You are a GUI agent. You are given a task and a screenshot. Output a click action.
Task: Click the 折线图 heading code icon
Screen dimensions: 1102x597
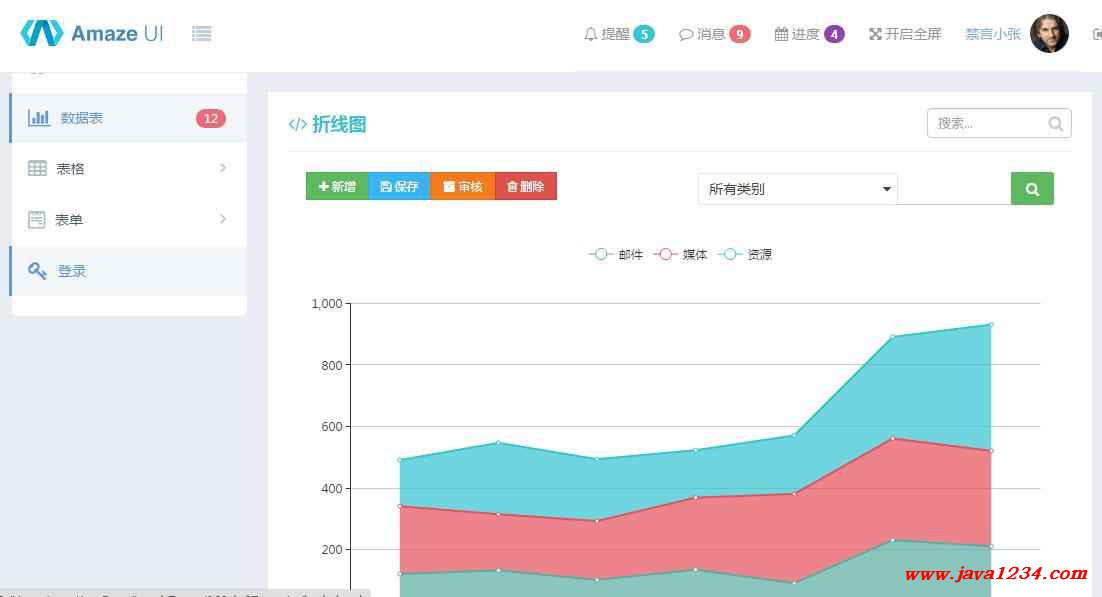point(297,124)
